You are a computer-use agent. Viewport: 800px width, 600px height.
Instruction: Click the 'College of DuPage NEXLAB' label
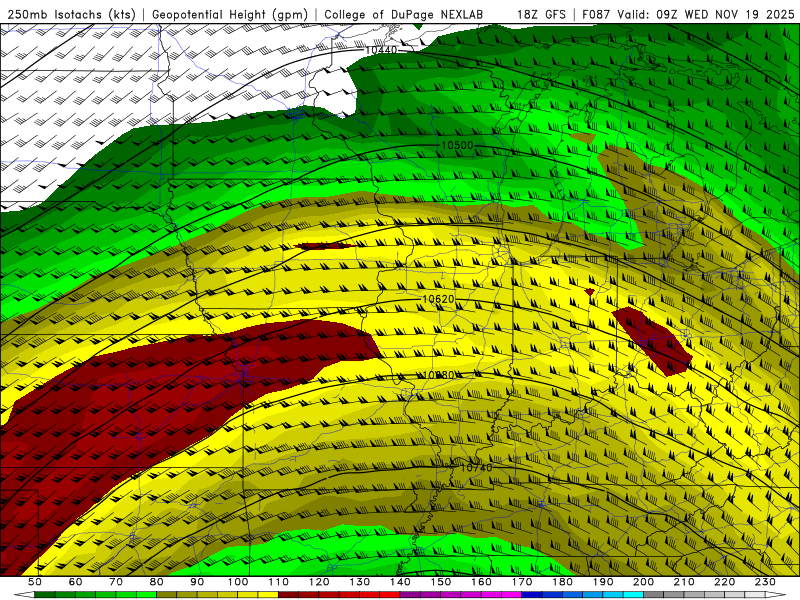pyautogui.click(x=404, y=15)
